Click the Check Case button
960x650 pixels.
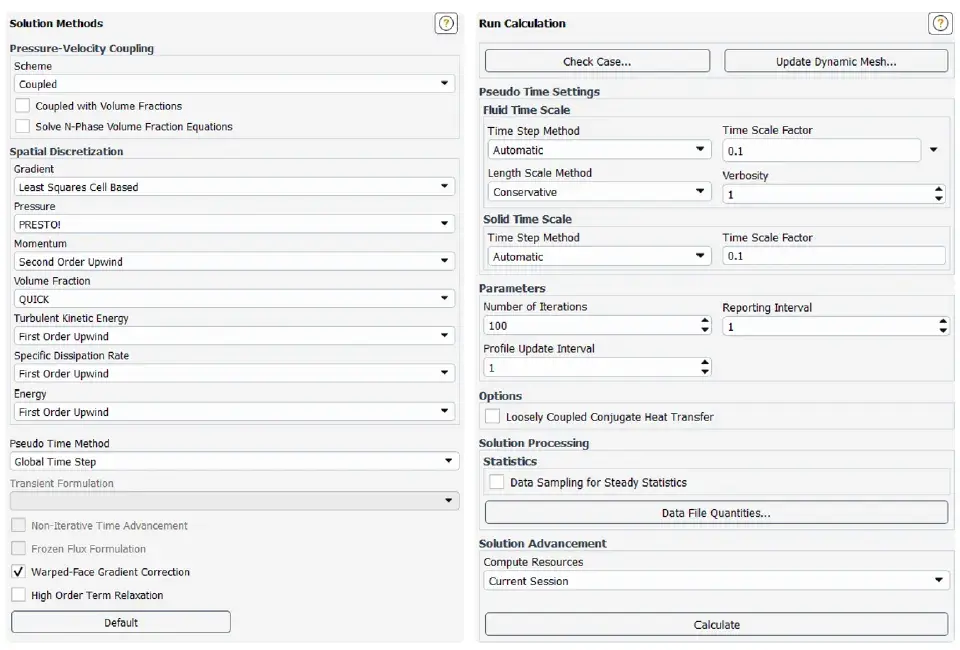pos(597,61)
